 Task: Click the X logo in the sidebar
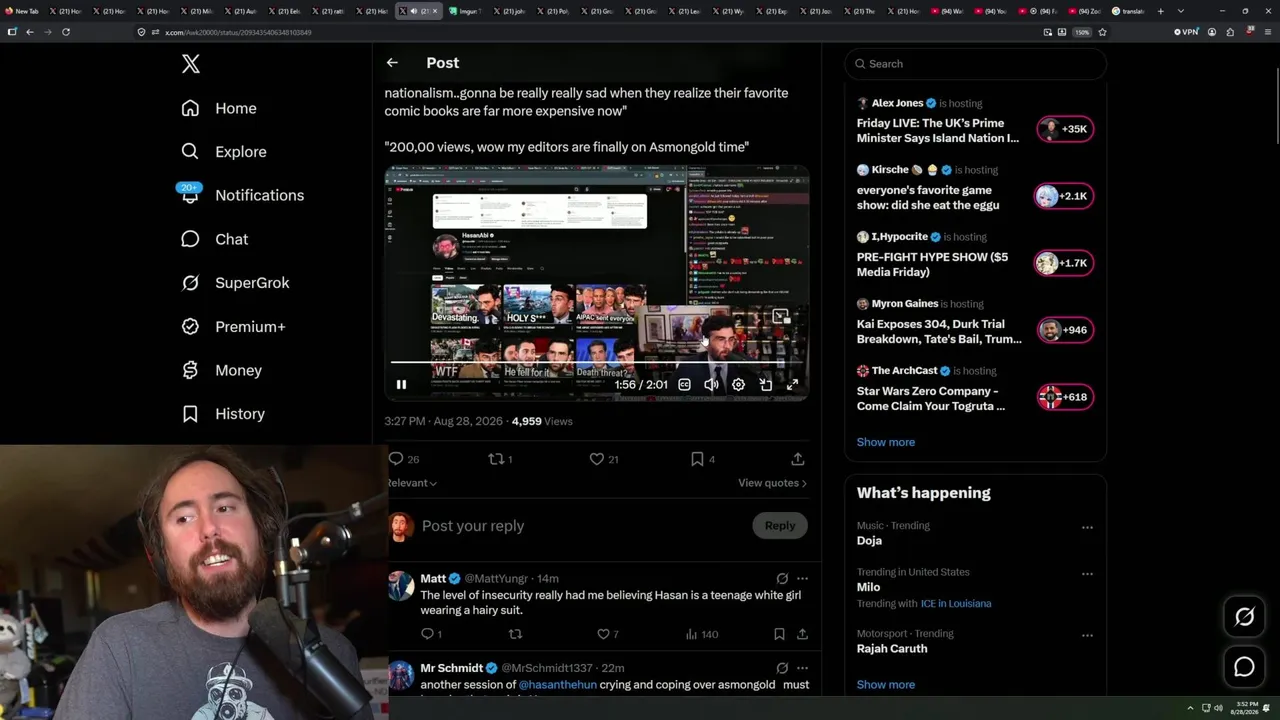(191, 64)
